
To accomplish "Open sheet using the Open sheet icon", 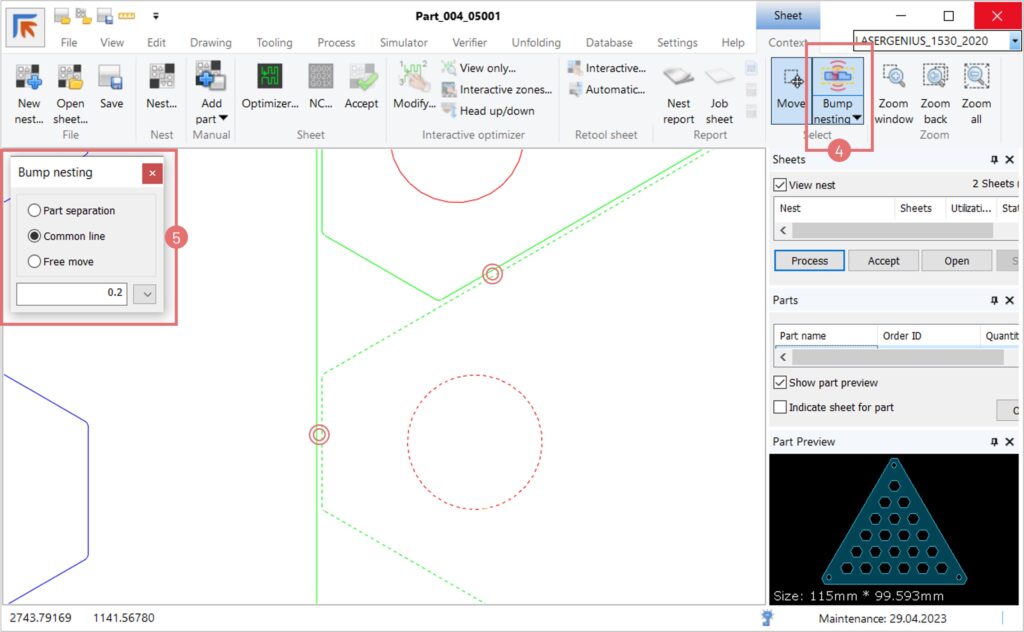I will pos(70,78).
